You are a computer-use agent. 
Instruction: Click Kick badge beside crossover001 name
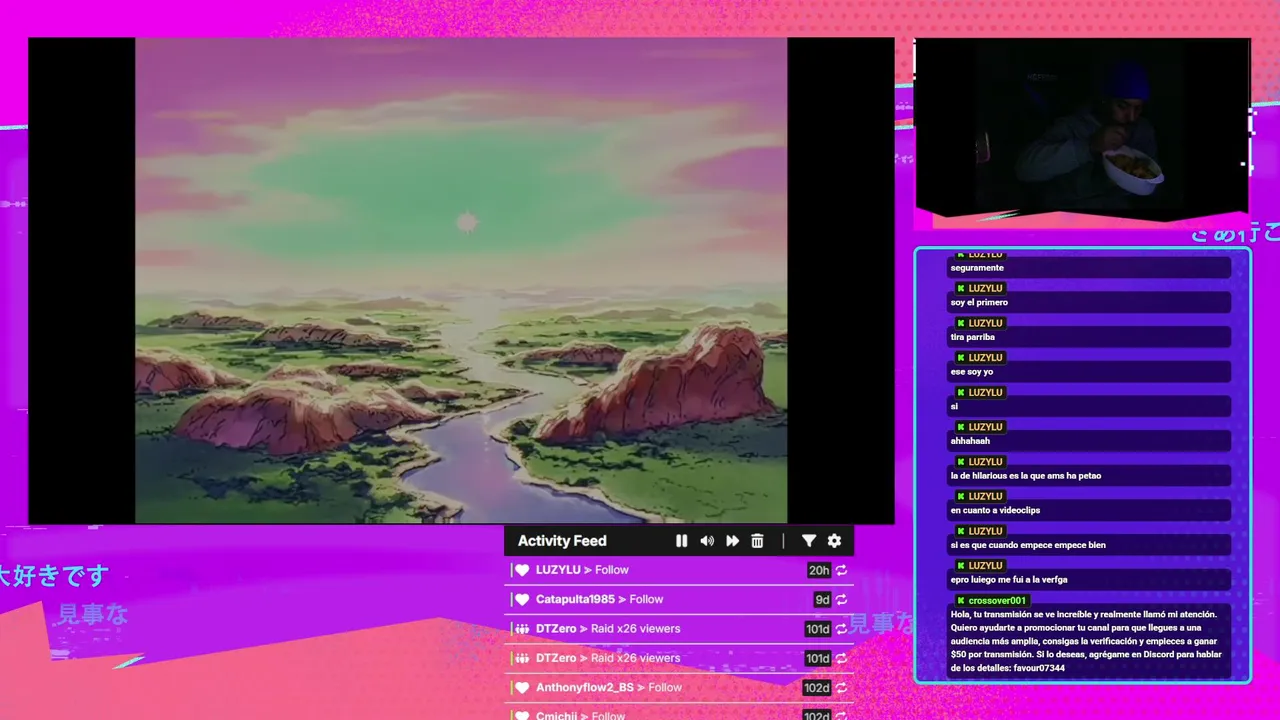pos(961,601)
